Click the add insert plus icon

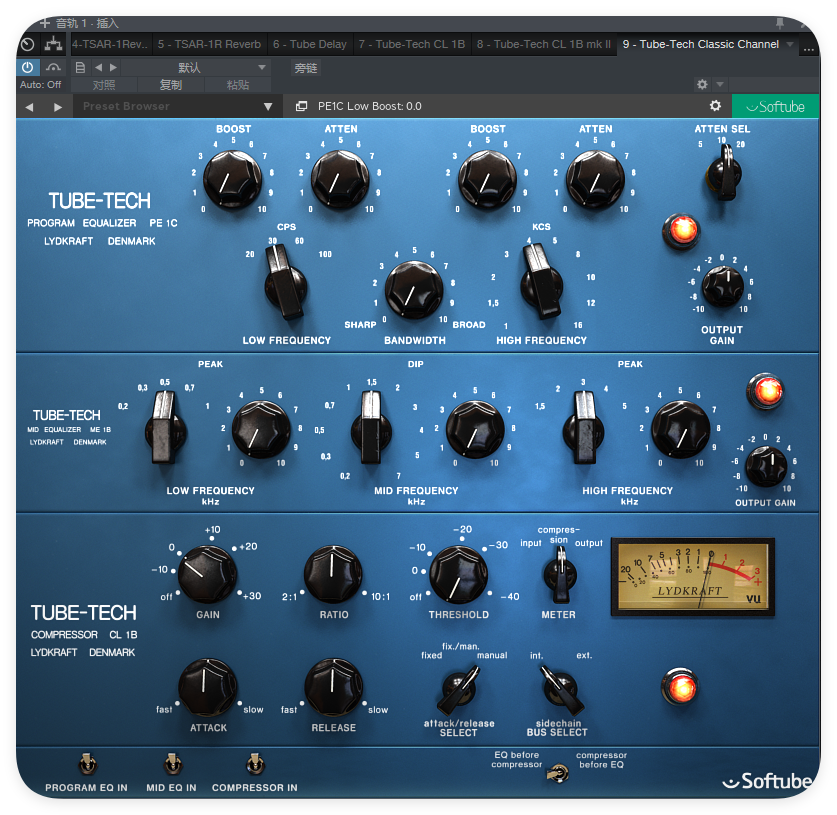pos(45,23)
